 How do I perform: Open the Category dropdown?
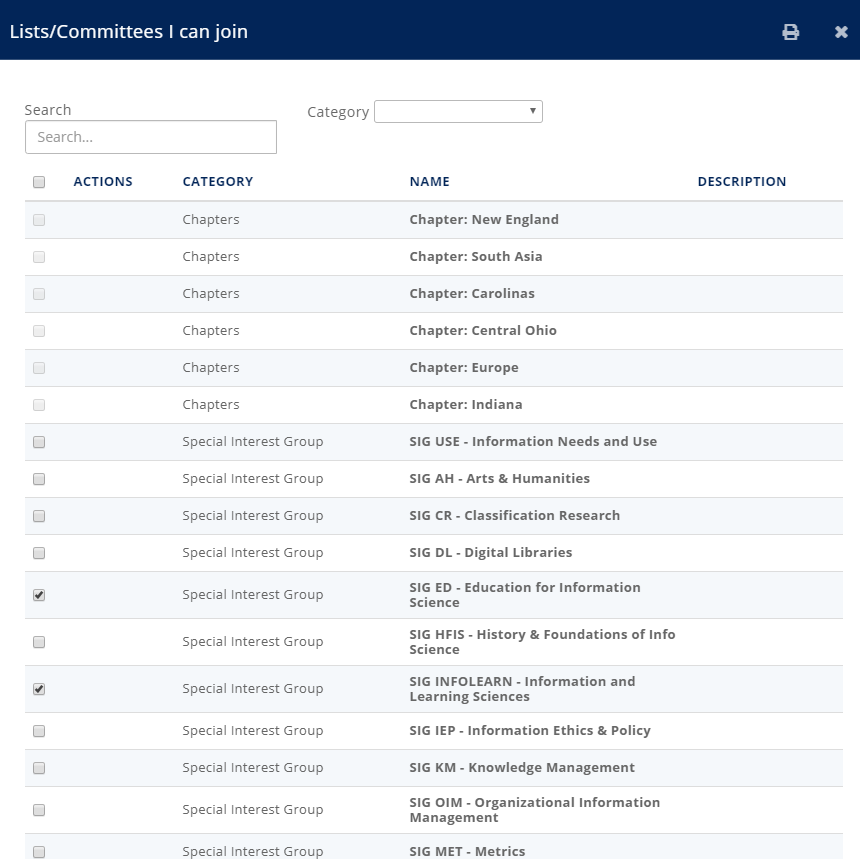point(458,111)
